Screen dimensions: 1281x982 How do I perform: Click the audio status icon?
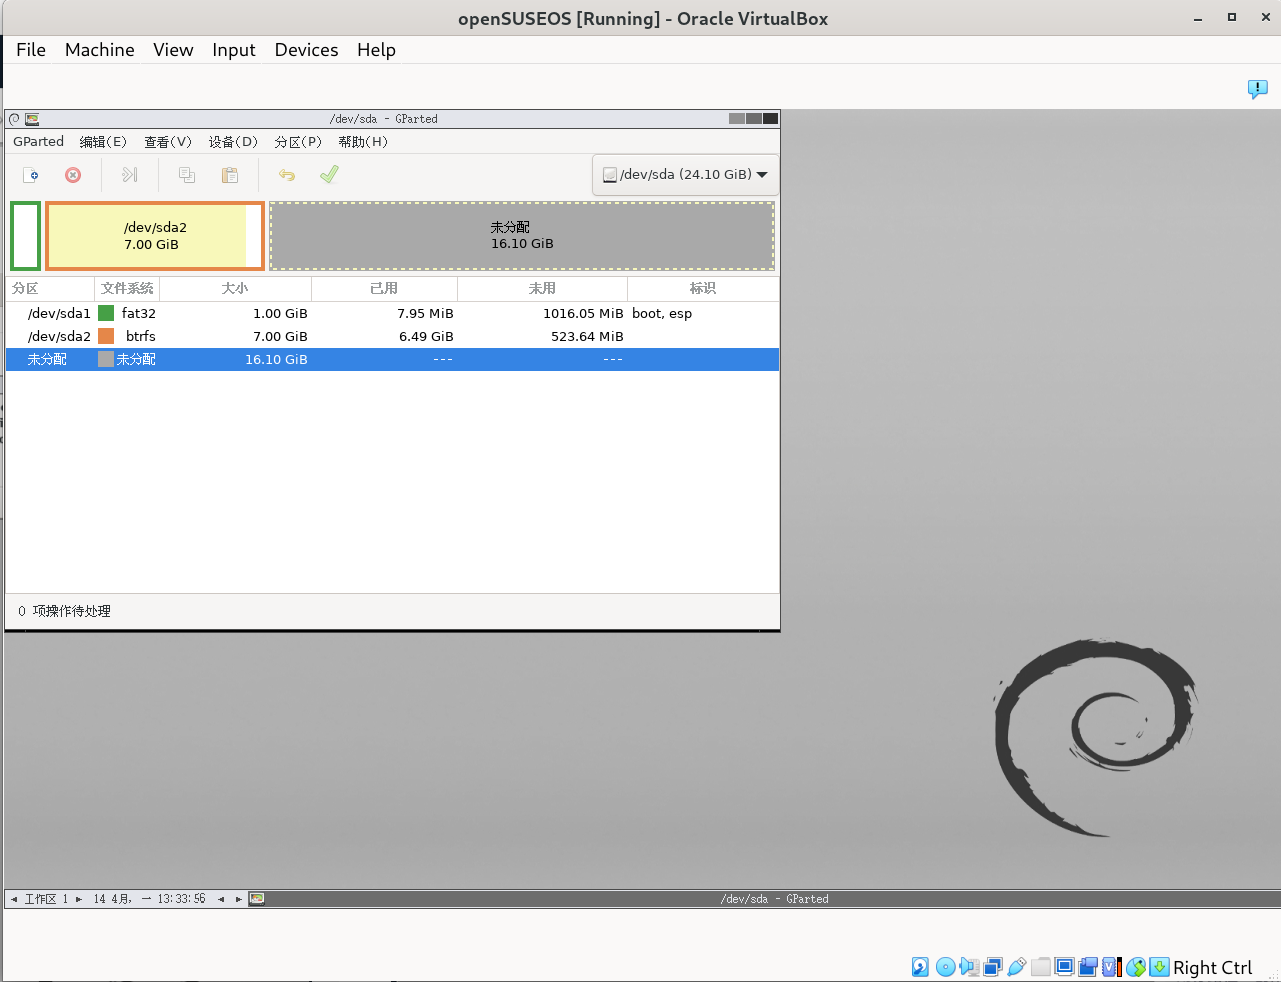(969, 967)
